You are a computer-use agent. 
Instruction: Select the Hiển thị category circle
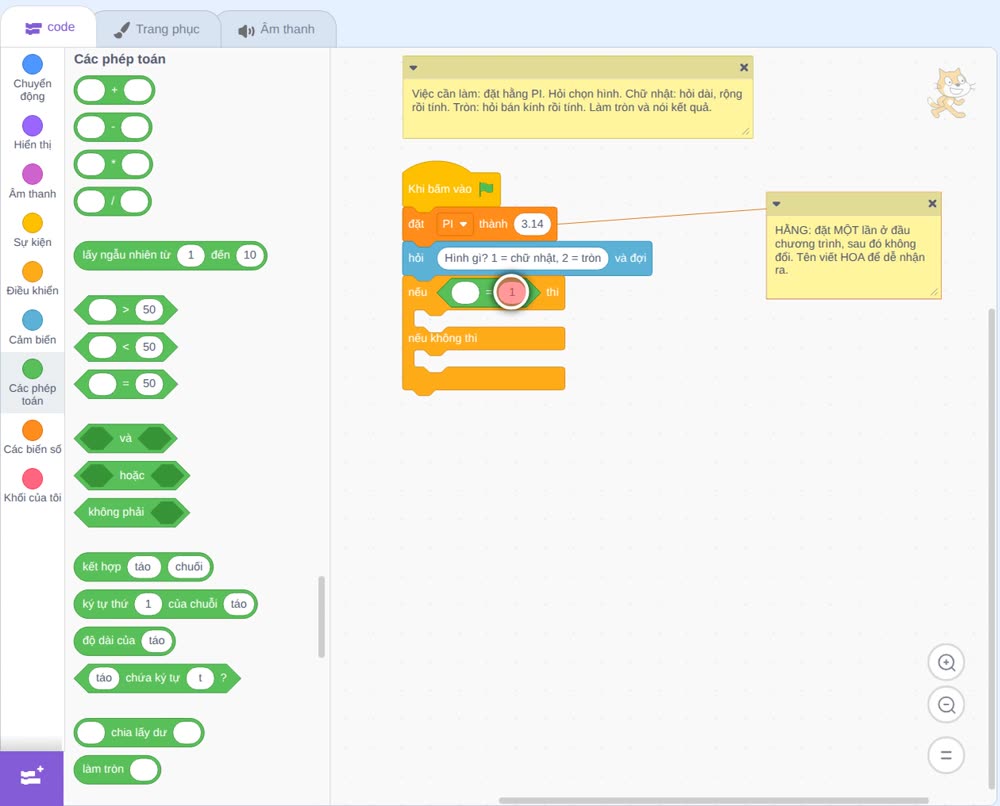pos(33,126)
